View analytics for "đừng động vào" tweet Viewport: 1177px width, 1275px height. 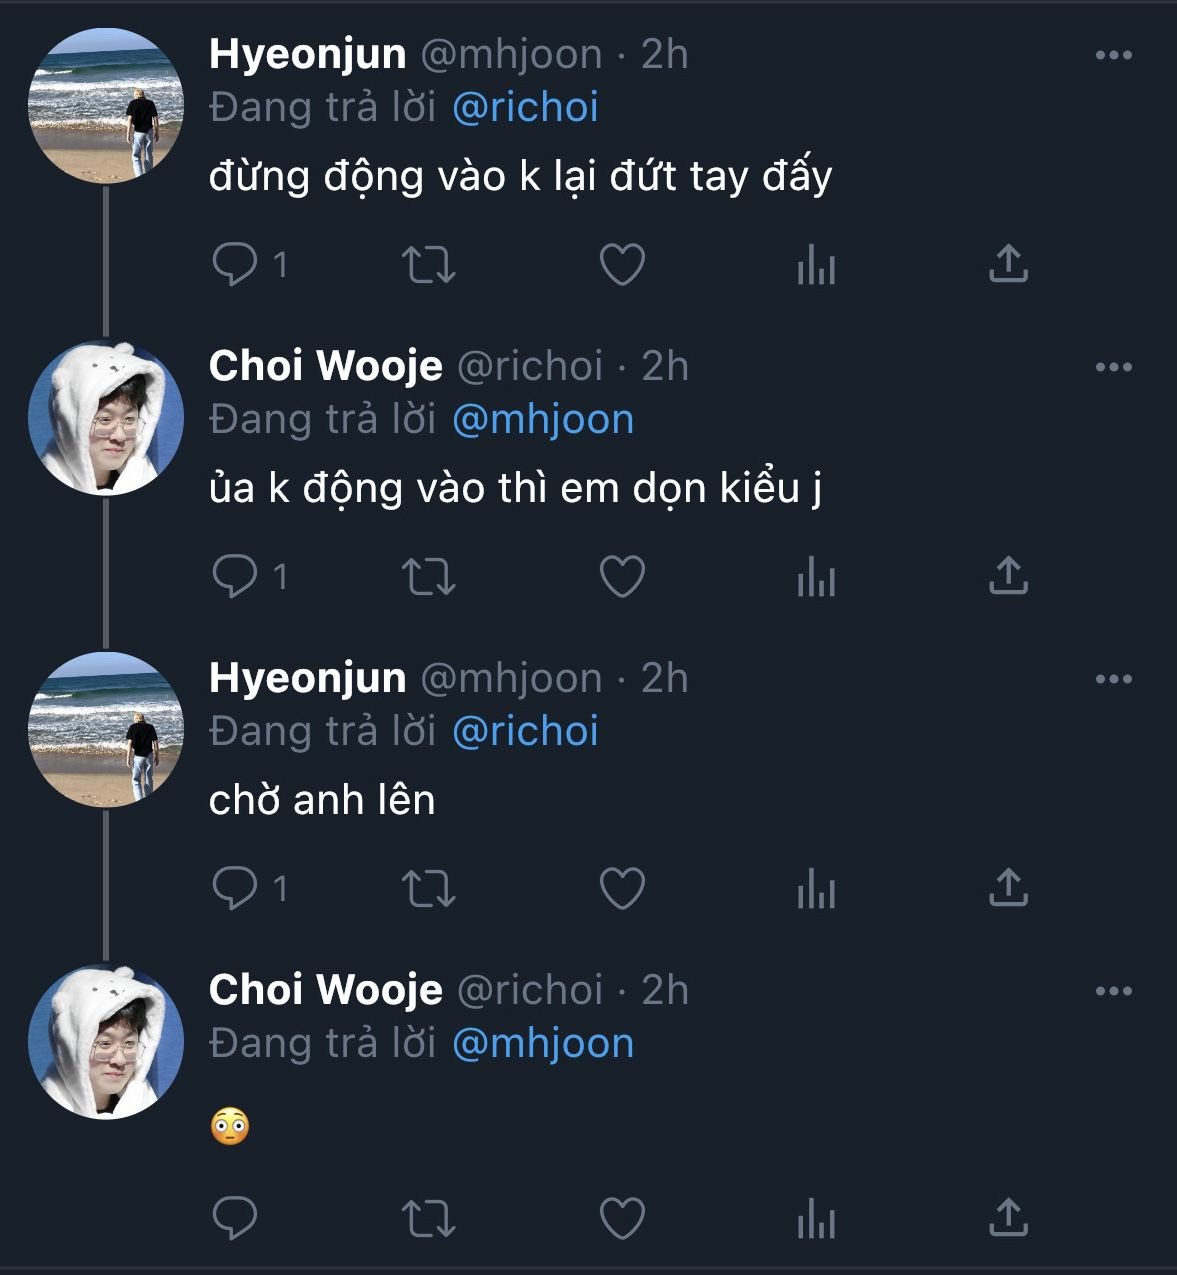pos(816,266)
